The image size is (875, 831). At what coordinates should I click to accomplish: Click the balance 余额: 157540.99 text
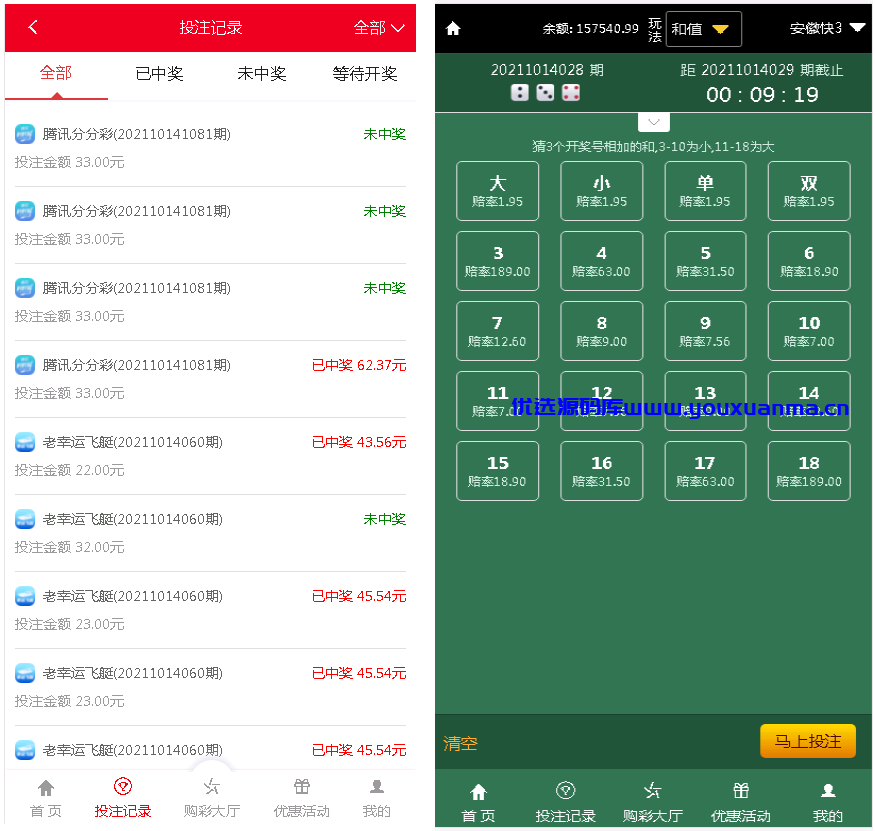pyautogui.click(x=590, y=28)
